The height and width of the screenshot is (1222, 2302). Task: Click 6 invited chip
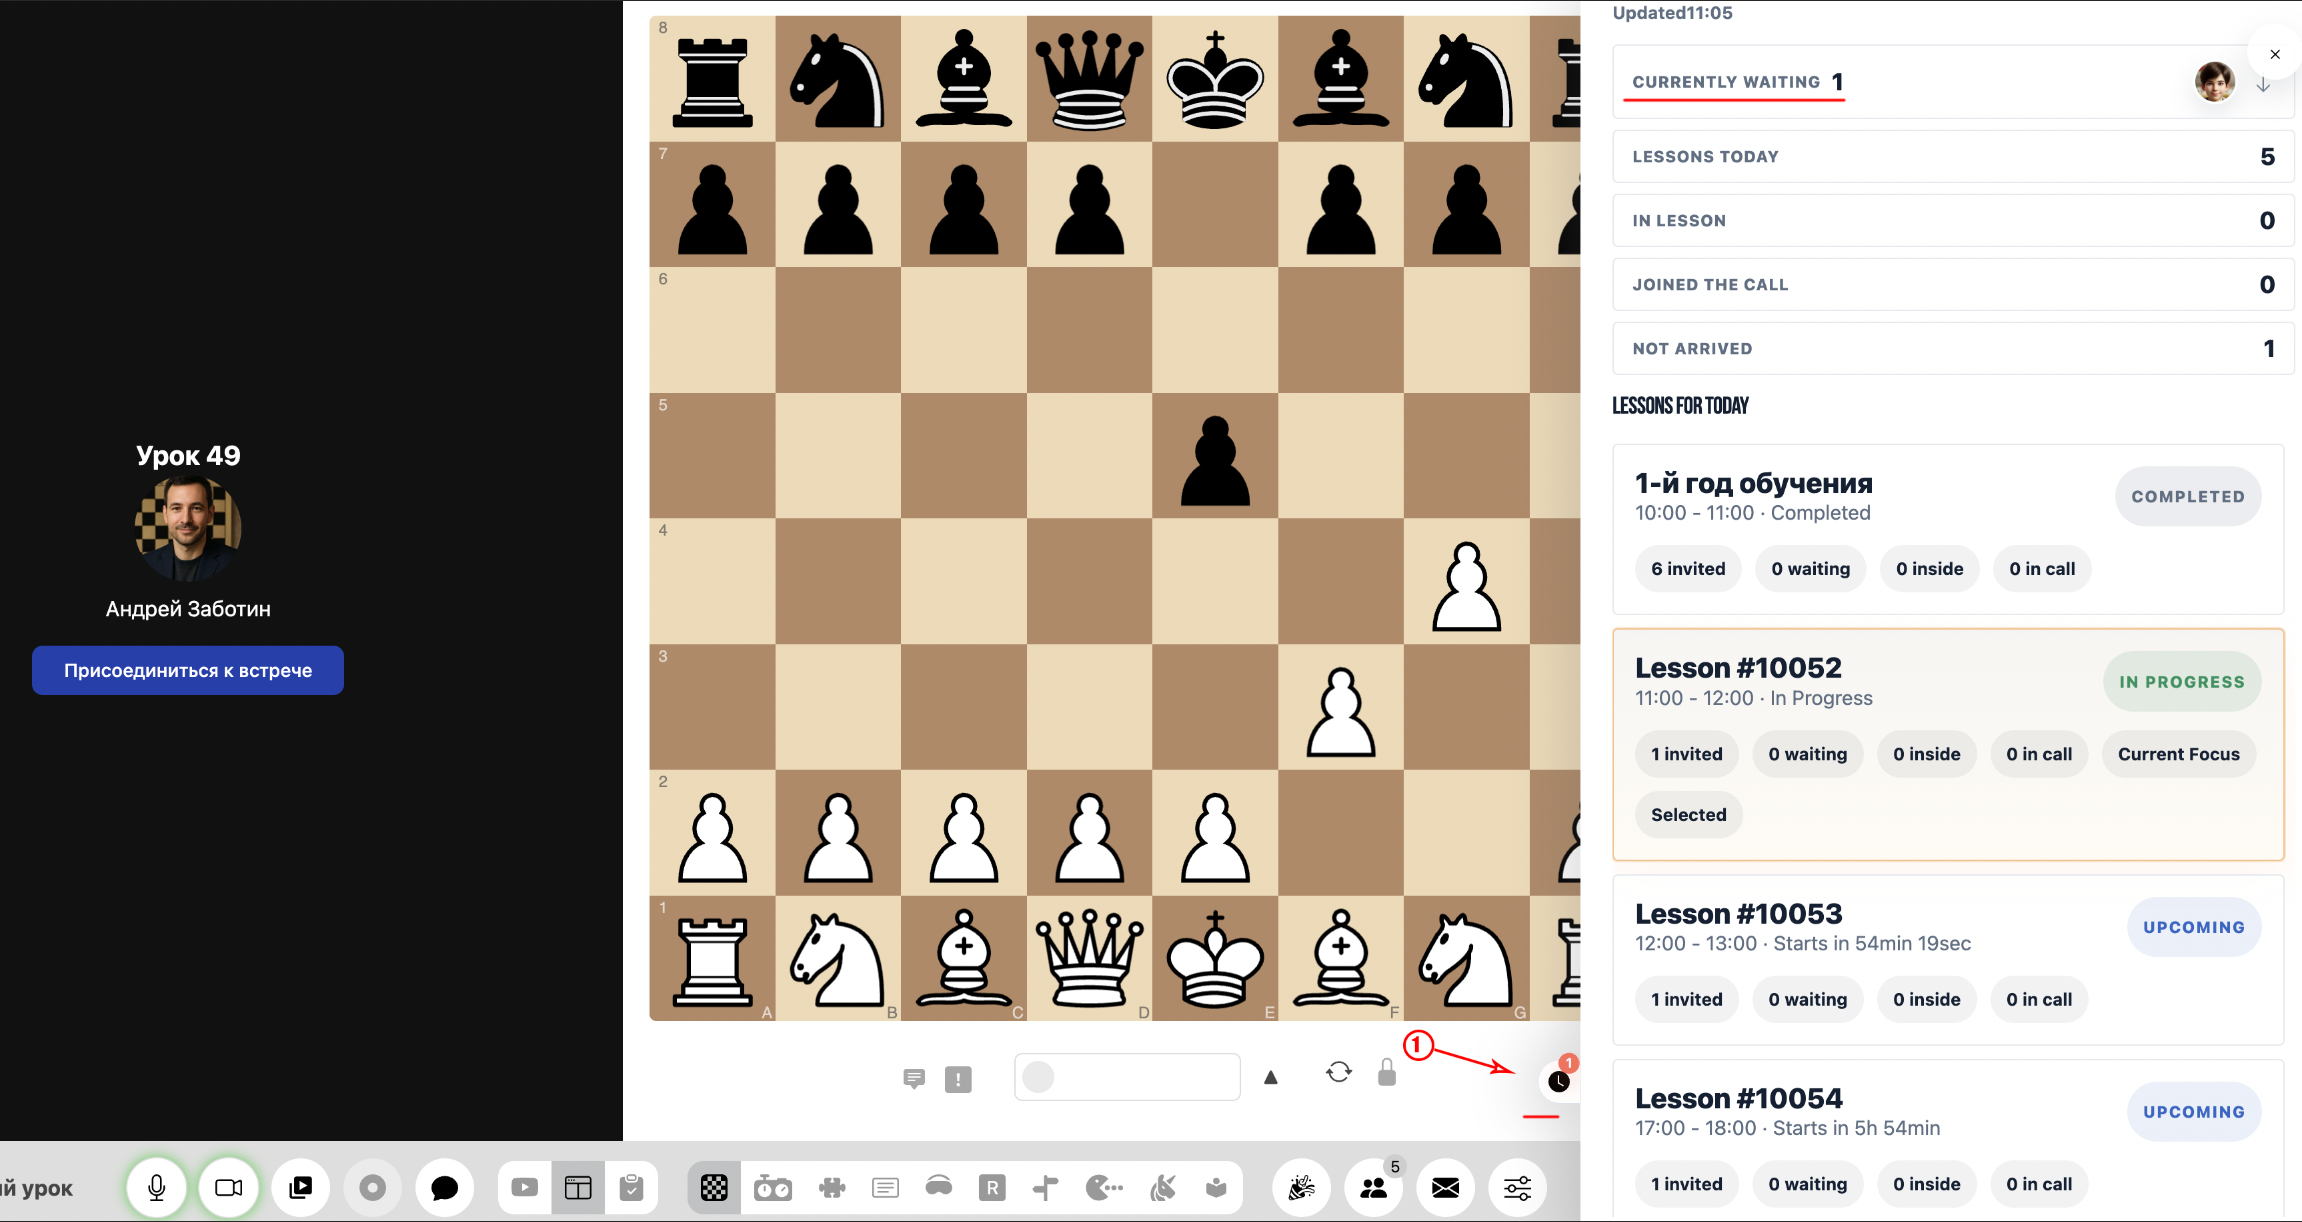(x=1688, y=569)
